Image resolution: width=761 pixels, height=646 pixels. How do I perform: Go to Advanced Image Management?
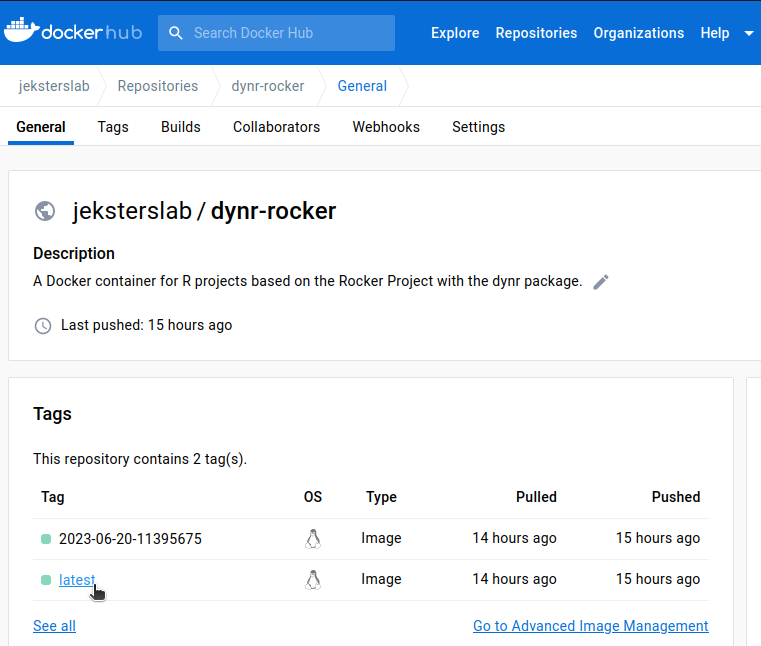(591, 626)
